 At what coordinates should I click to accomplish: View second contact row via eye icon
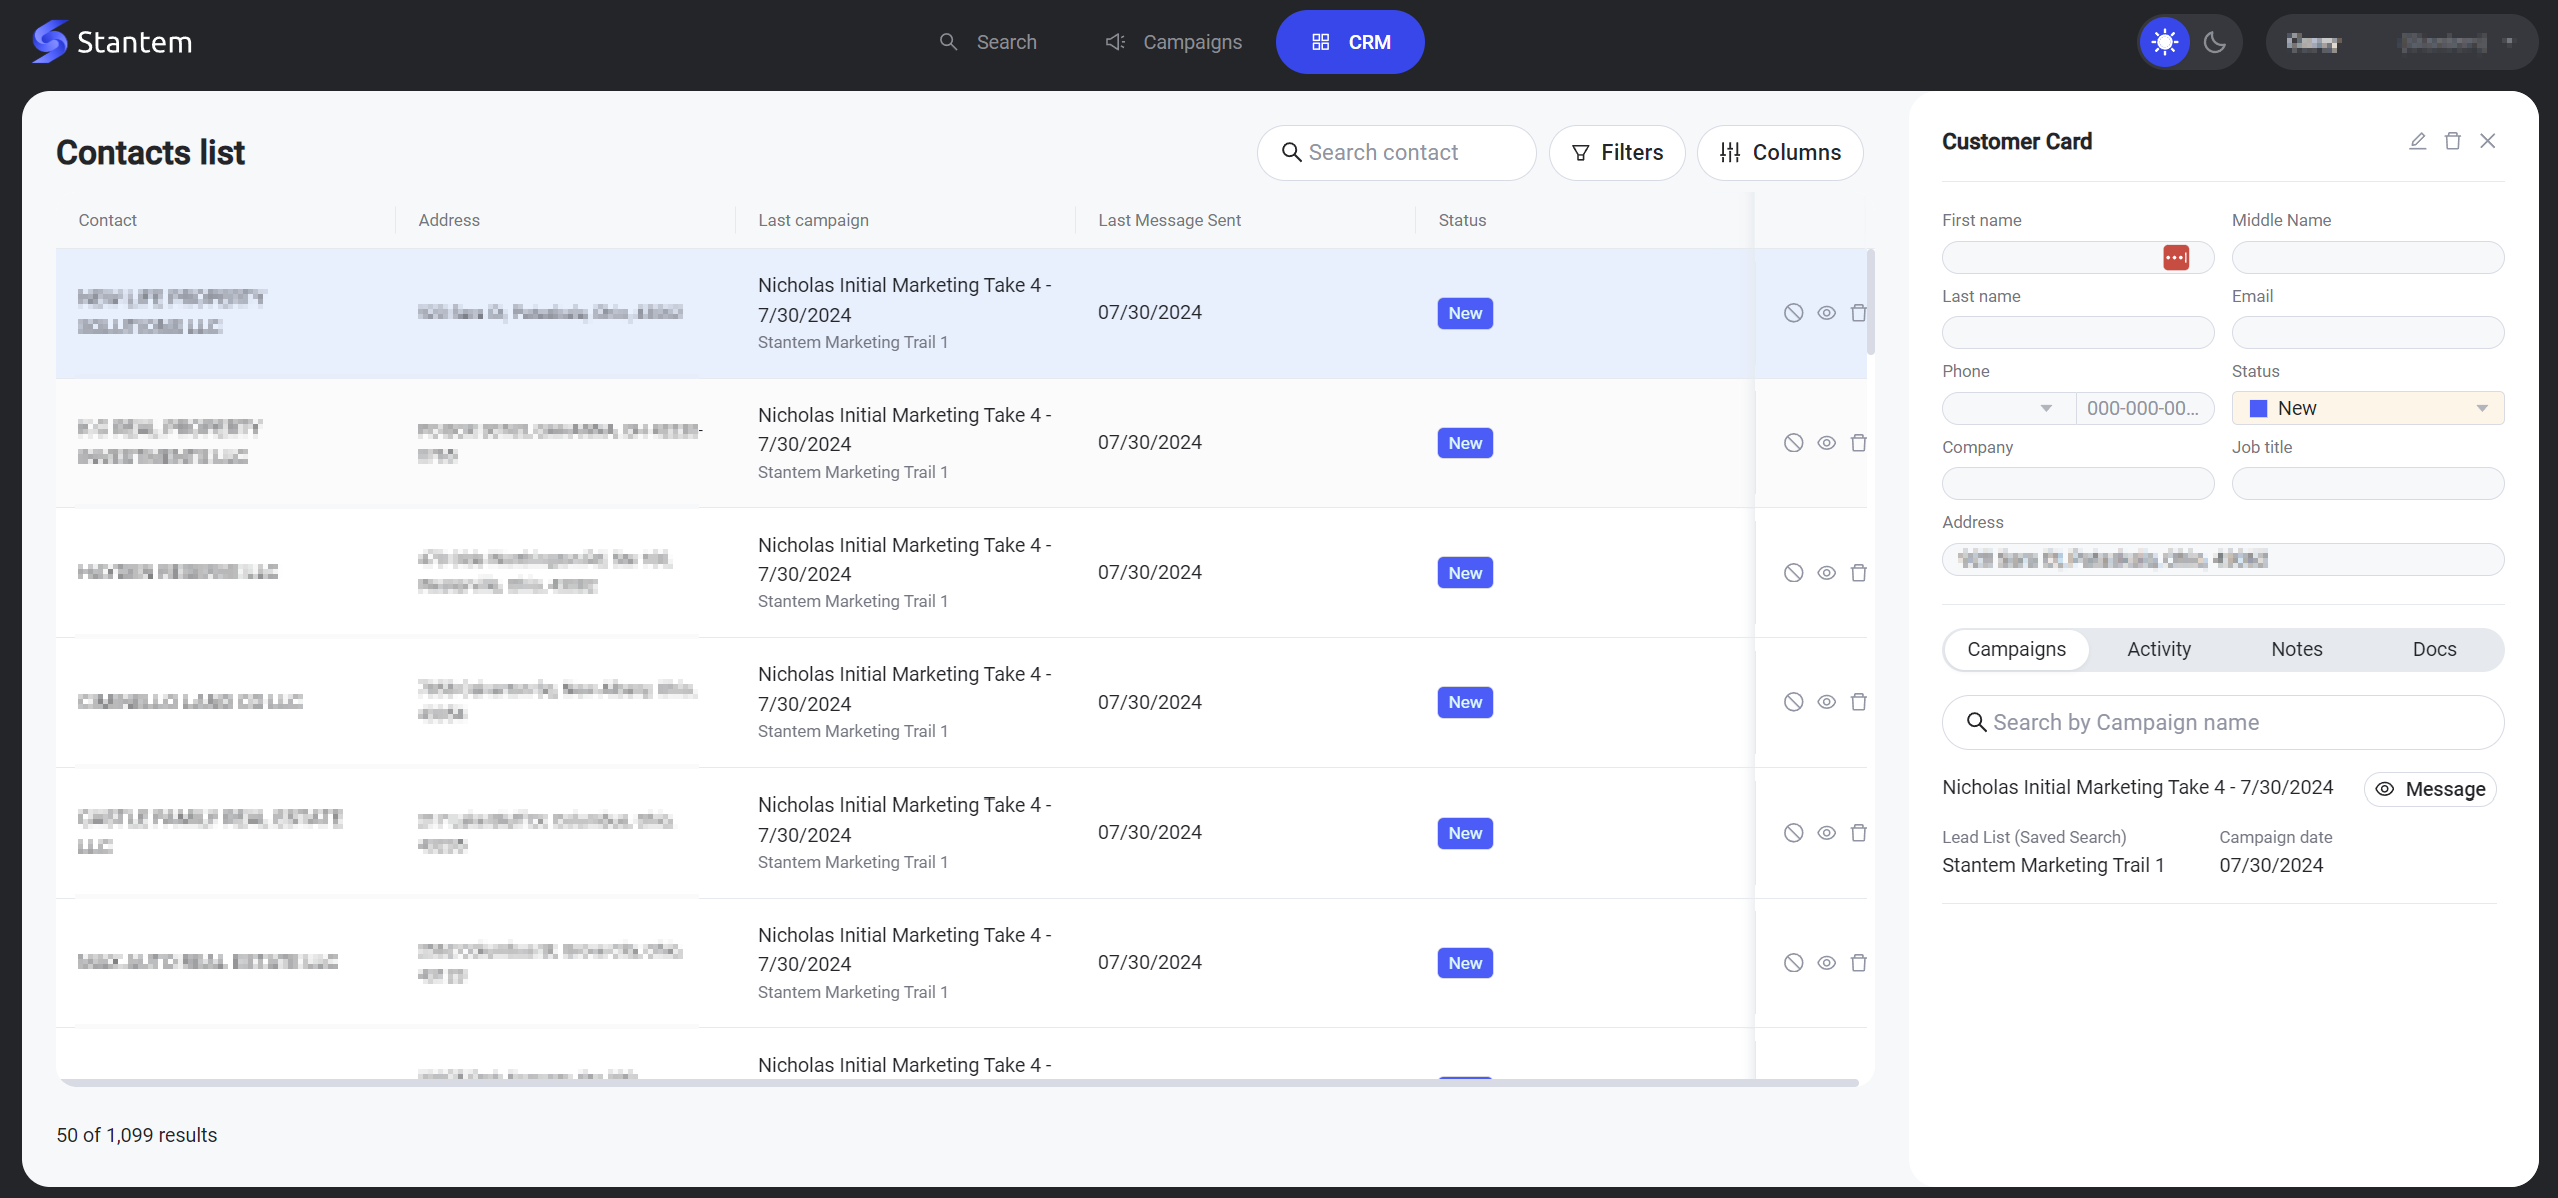1826,443
